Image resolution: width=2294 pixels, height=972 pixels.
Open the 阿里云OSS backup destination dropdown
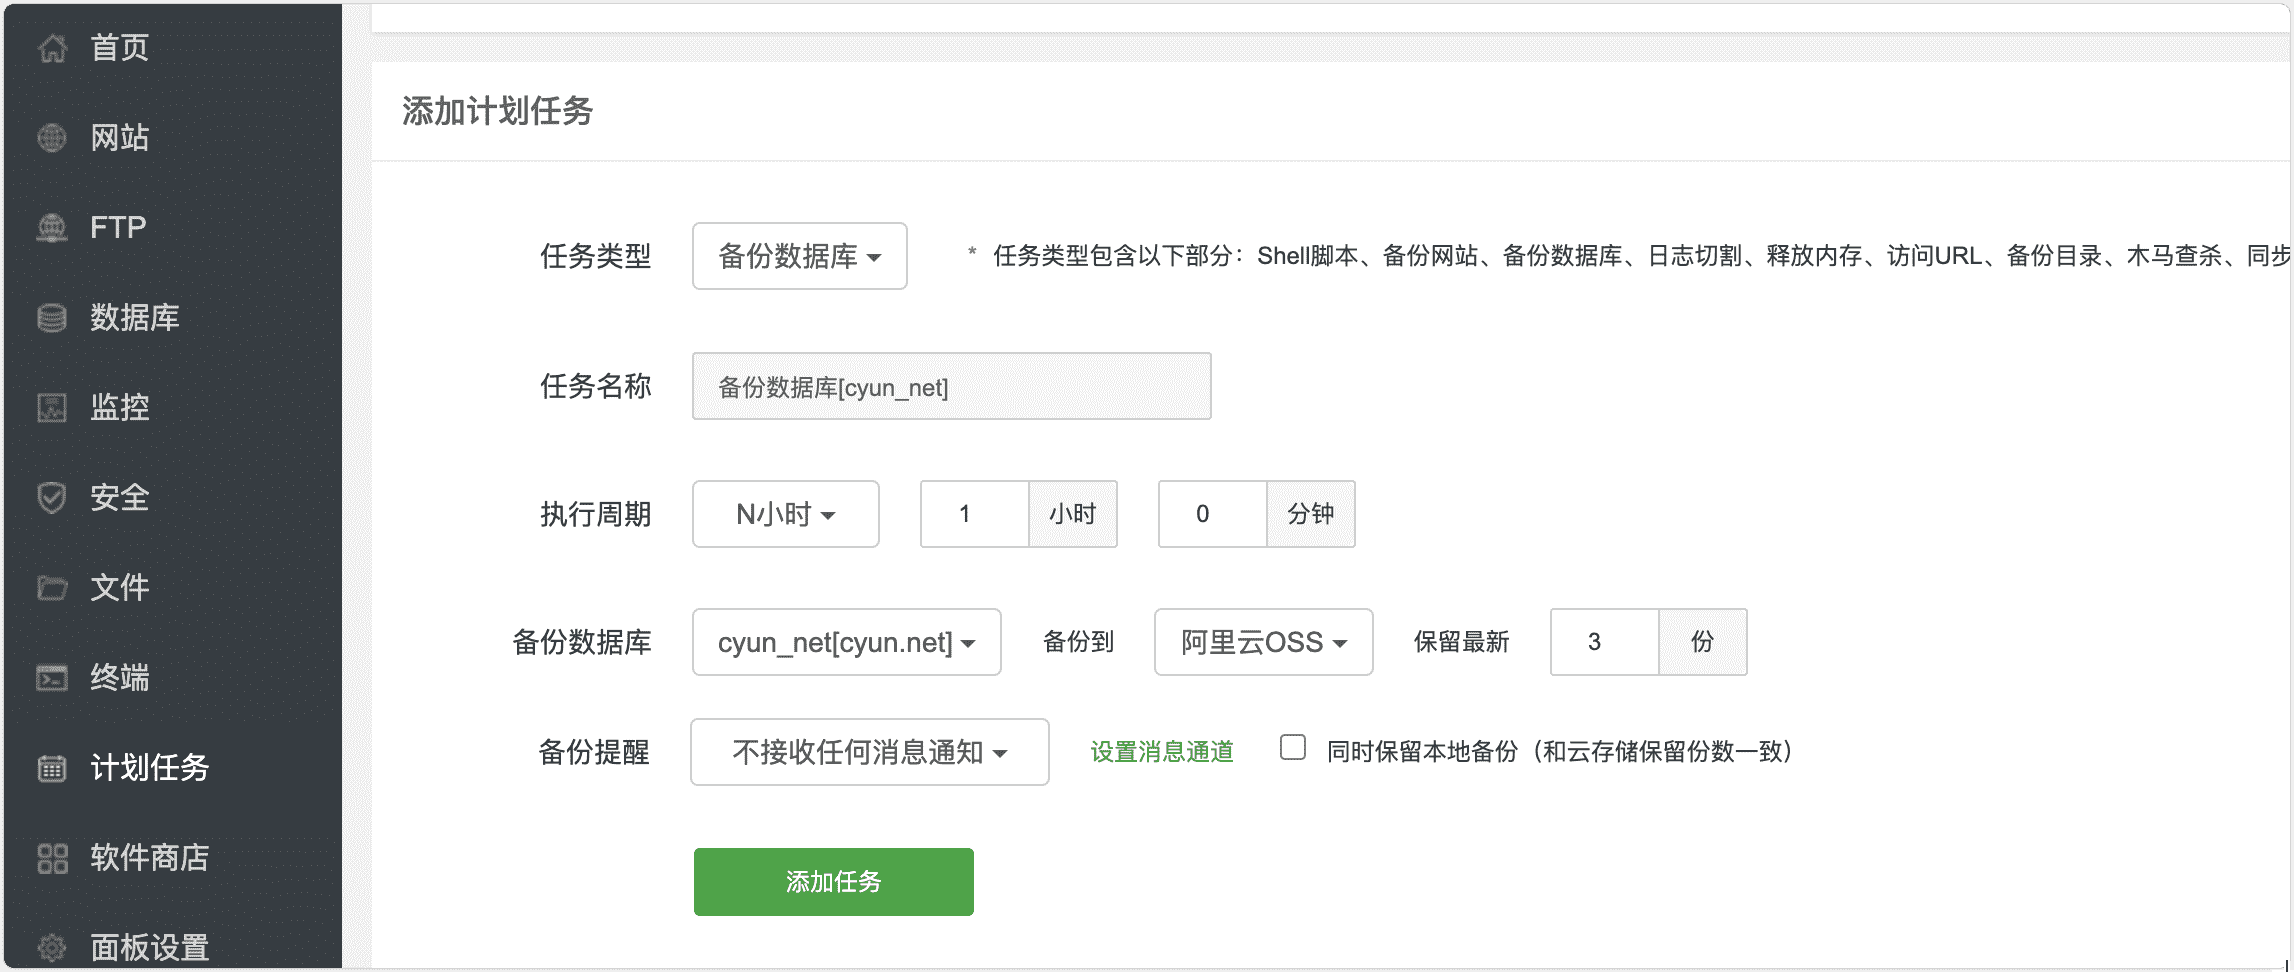(1263, 642)
